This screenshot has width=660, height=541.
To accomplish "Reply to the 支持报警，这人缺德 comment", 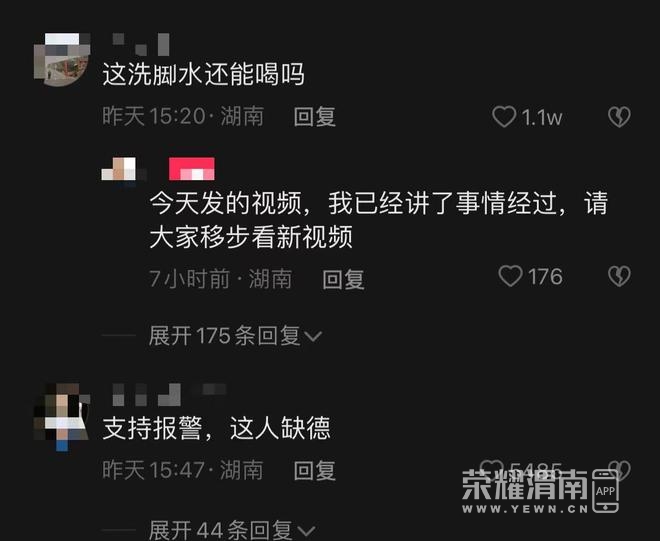I will [314, 470].
